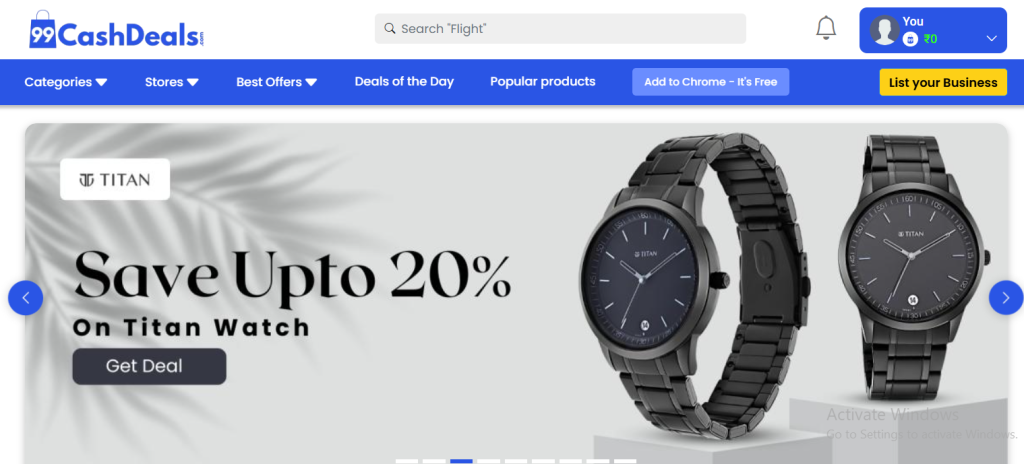Focus the Search "Flight" input field
This screenshot has width=1024, height=464.
(560, 29)
